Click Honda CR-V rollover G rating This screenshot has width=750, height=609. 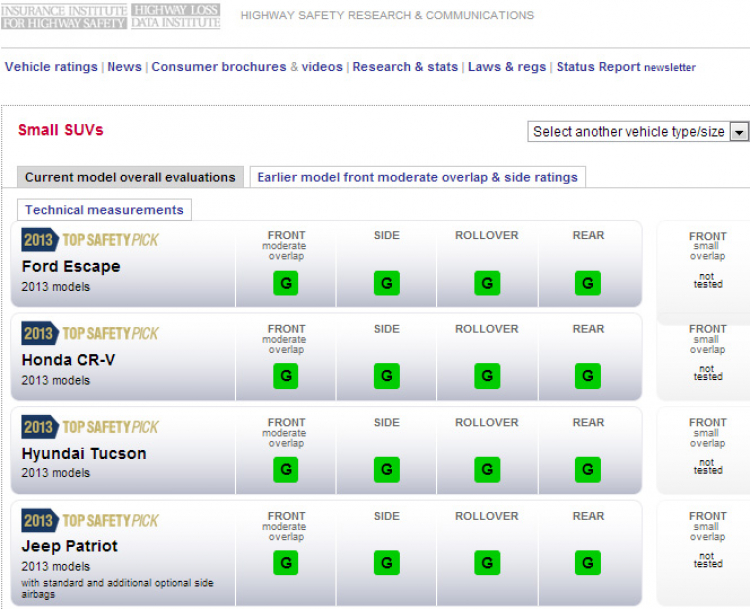(x=487, y=376)
